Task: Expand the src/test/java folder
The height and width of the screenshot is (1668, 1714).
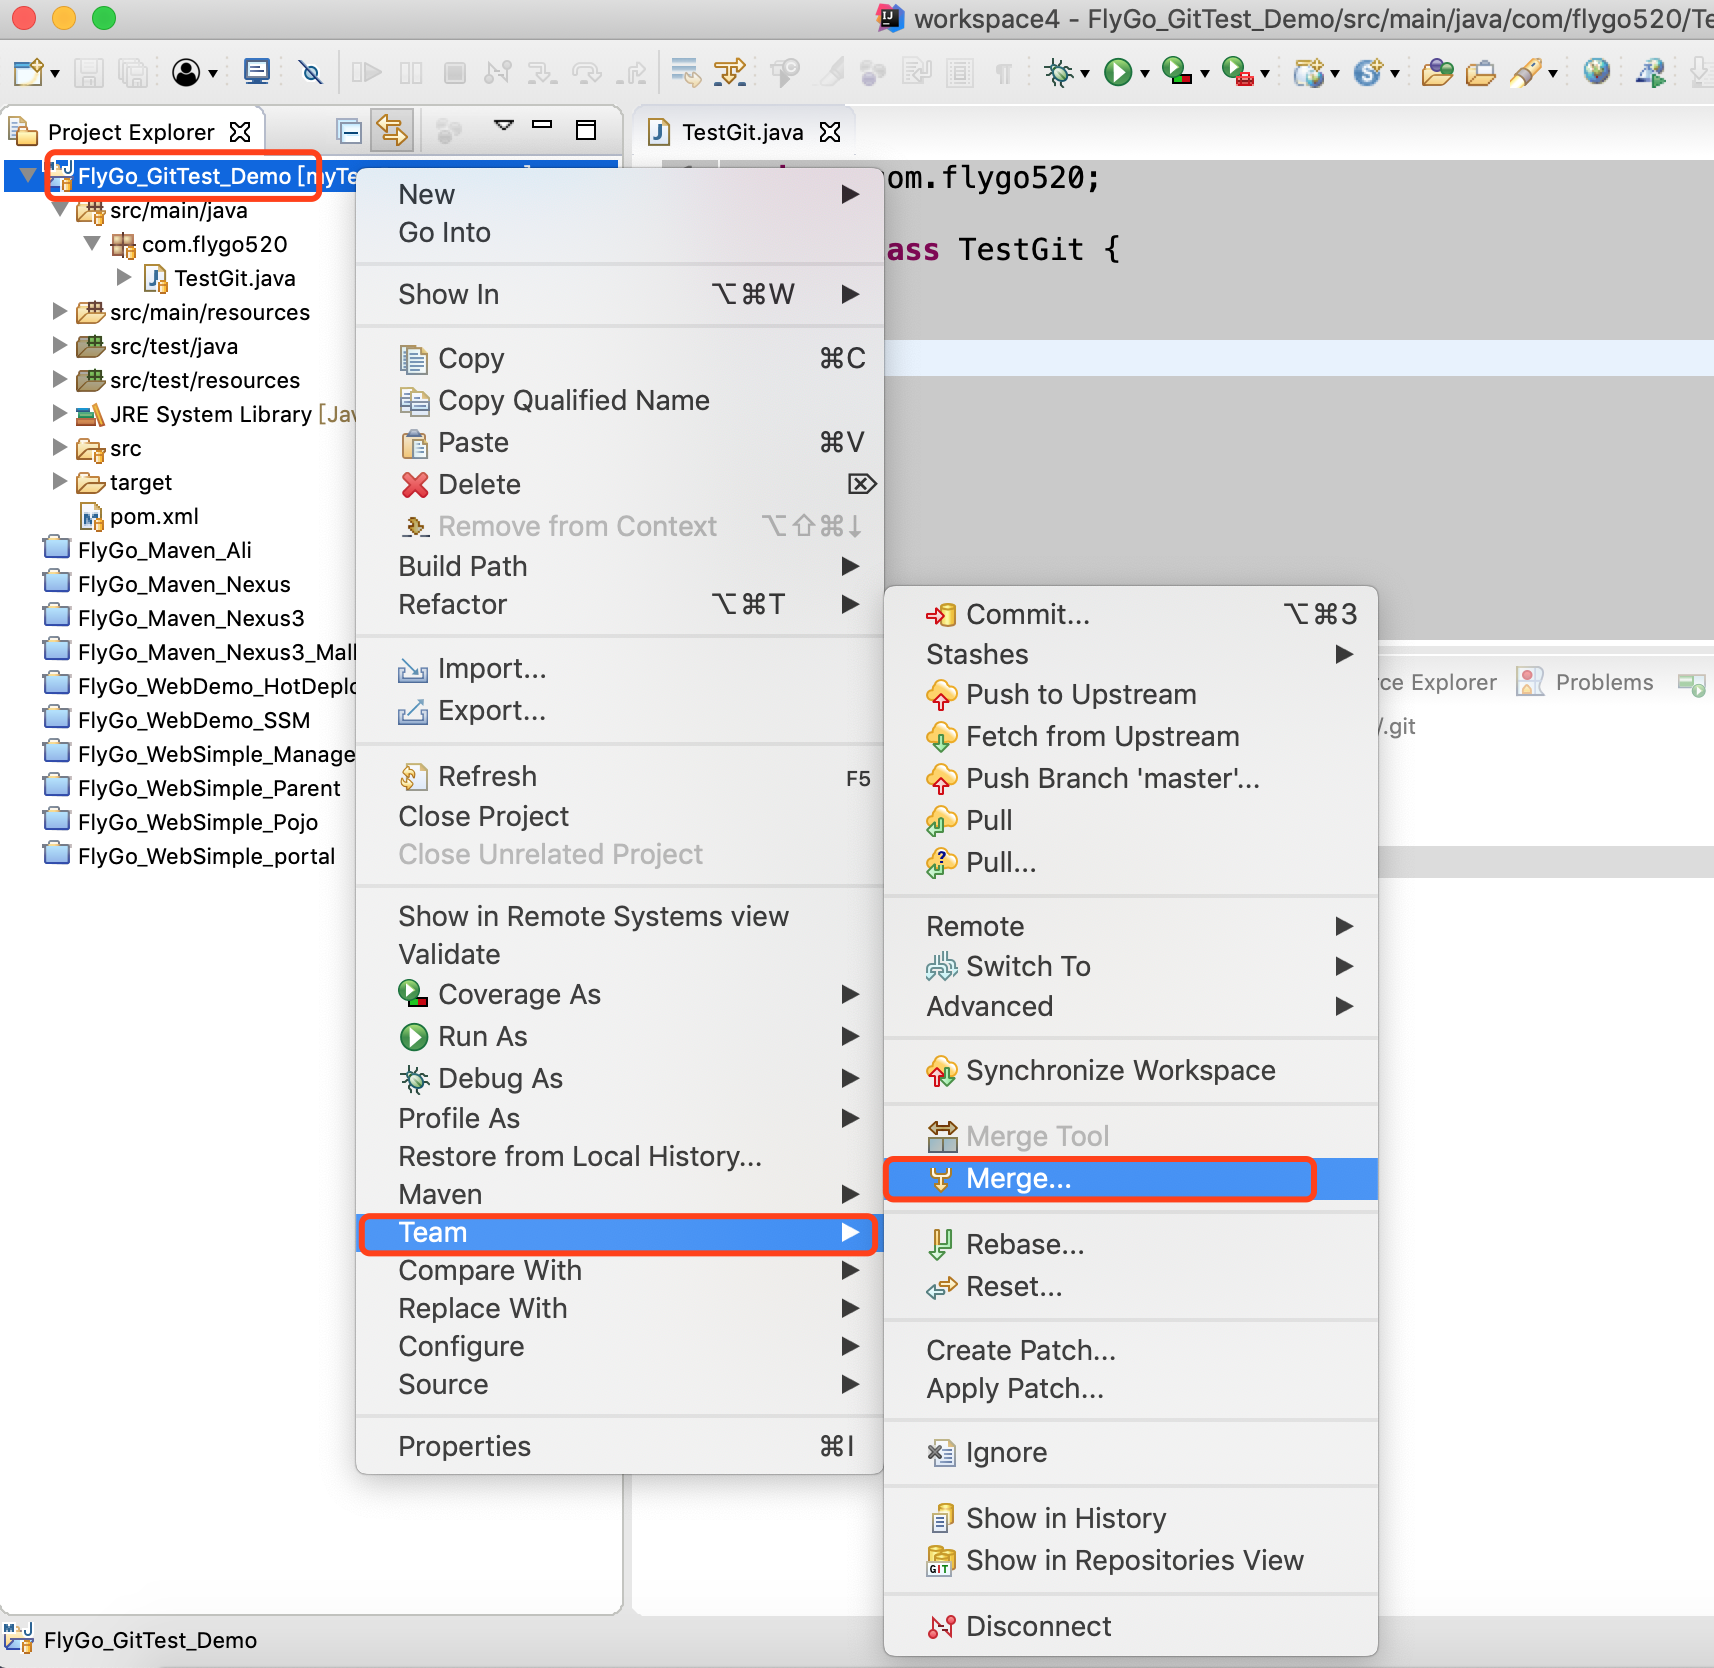Action: click(60, 345)
